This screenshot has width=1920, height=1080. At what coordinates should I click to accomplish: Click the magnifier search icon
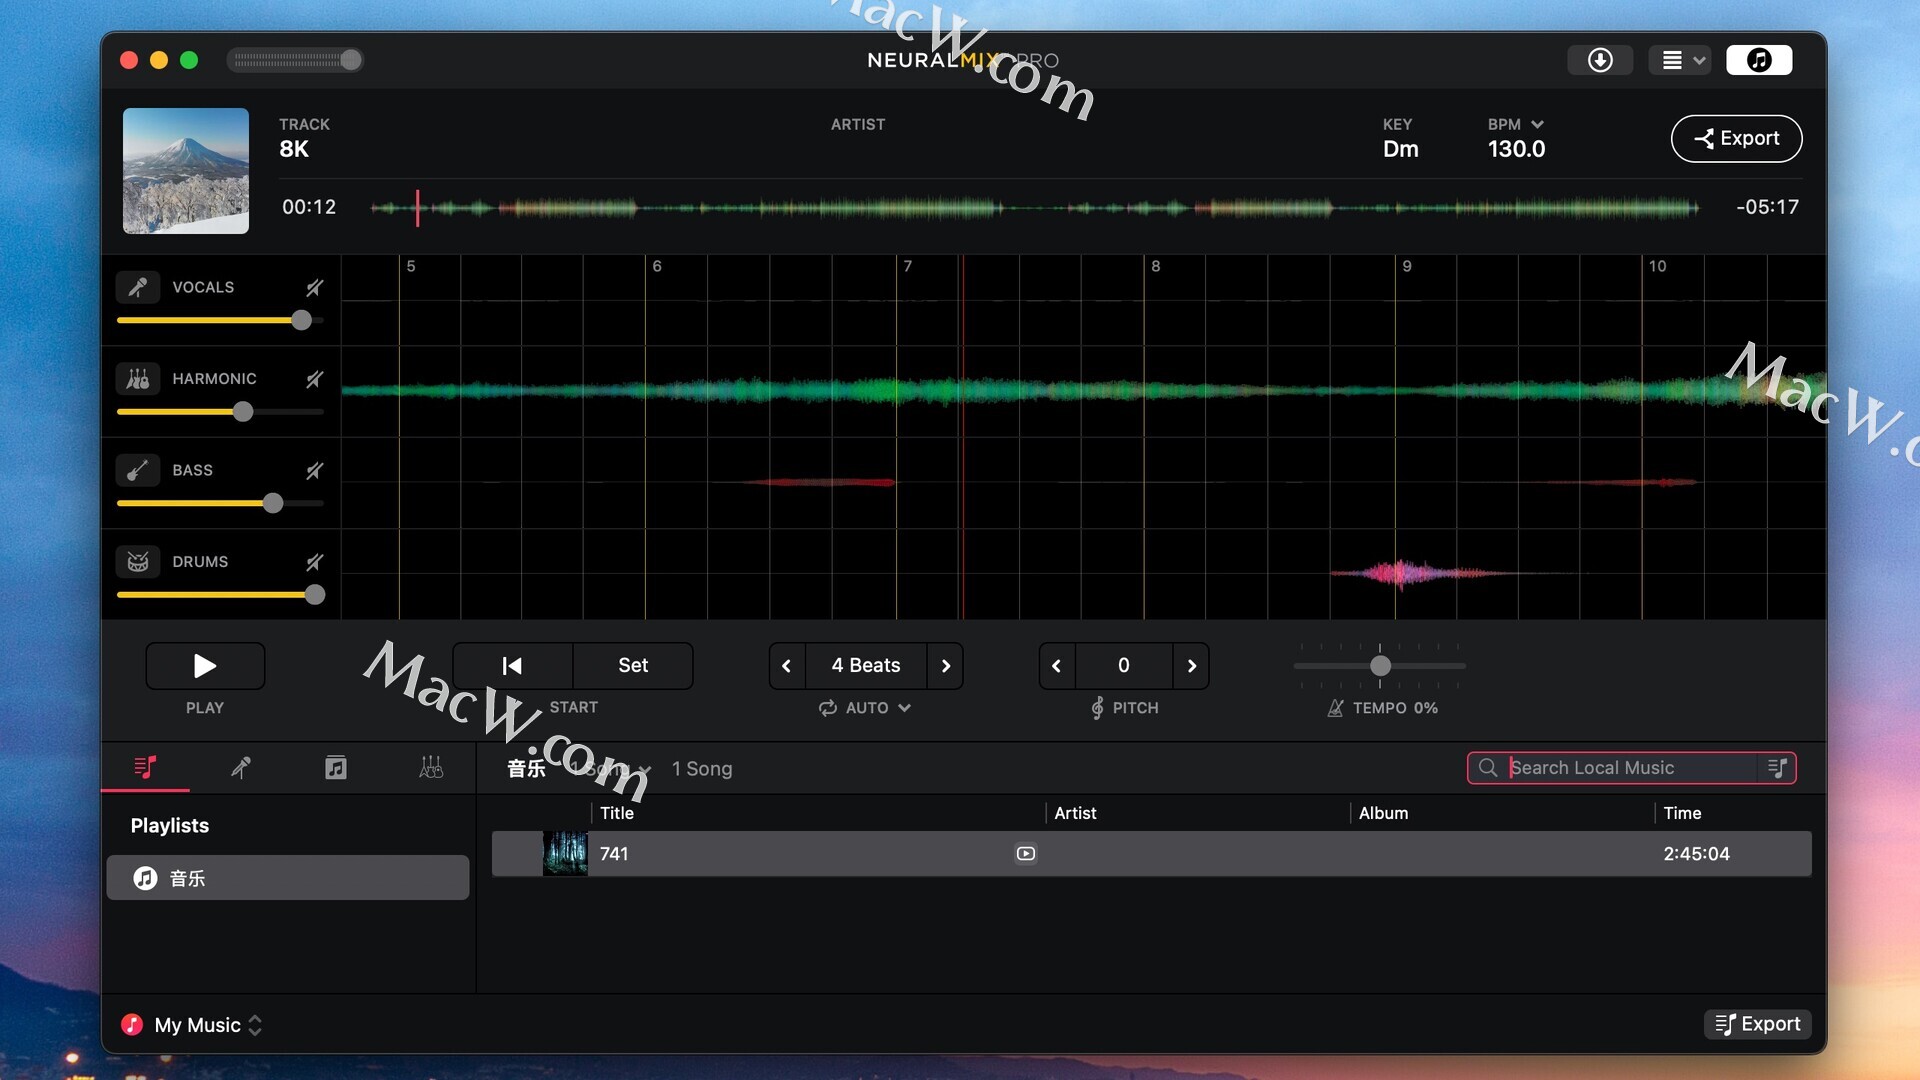coord(1488,768)
